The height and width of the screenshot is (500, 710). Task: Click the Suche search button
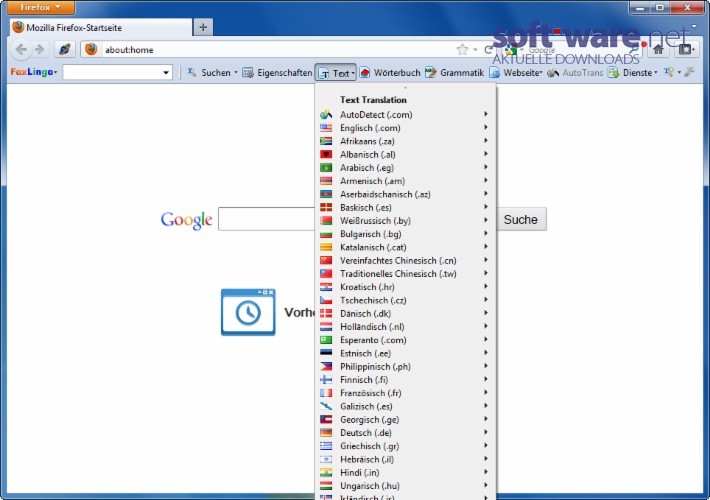tap(521, 219)
